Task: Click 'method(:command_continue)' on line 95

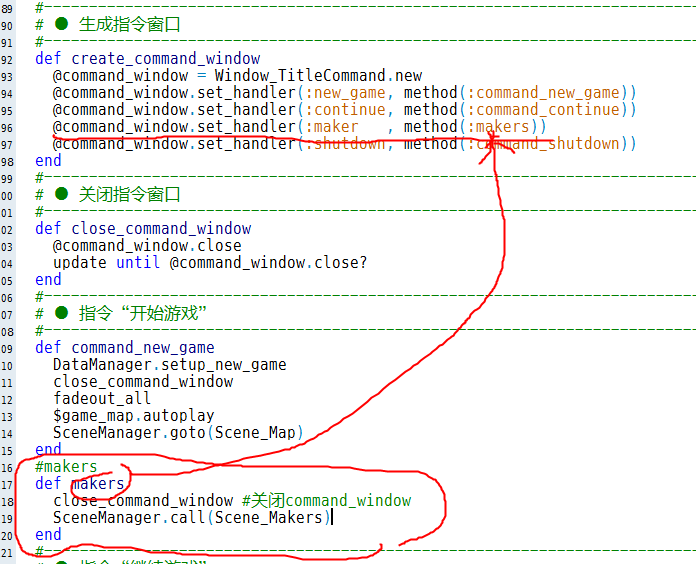Action: coord(520,110)
